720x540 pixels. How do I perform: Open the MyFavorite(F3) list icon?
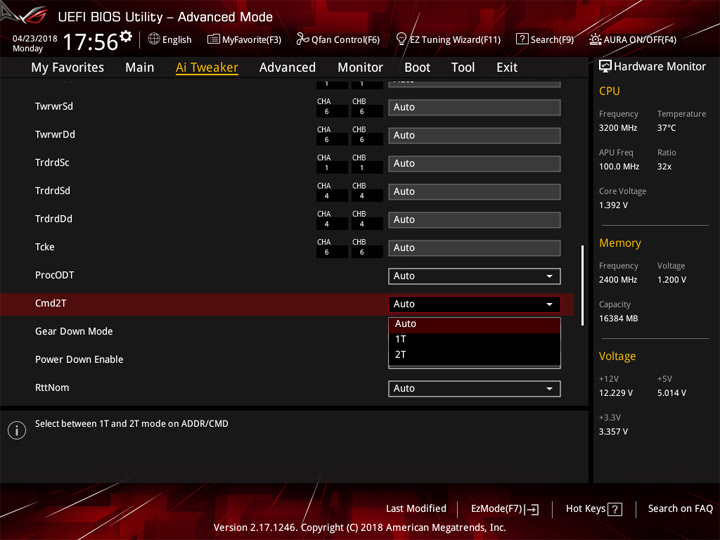(x=213, y=39)
